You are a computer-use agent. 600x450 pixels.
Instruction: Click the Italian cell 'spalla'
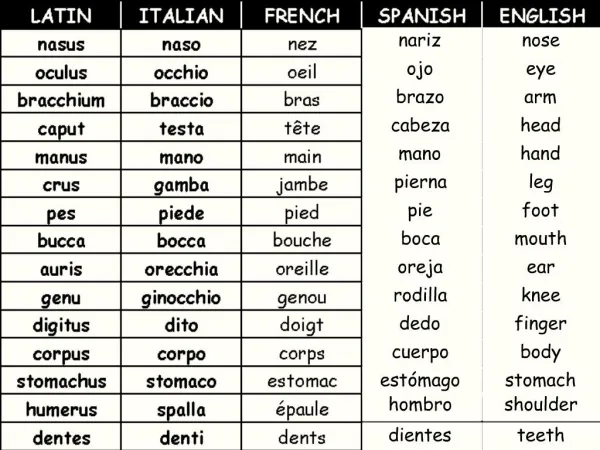coord(181,409)
